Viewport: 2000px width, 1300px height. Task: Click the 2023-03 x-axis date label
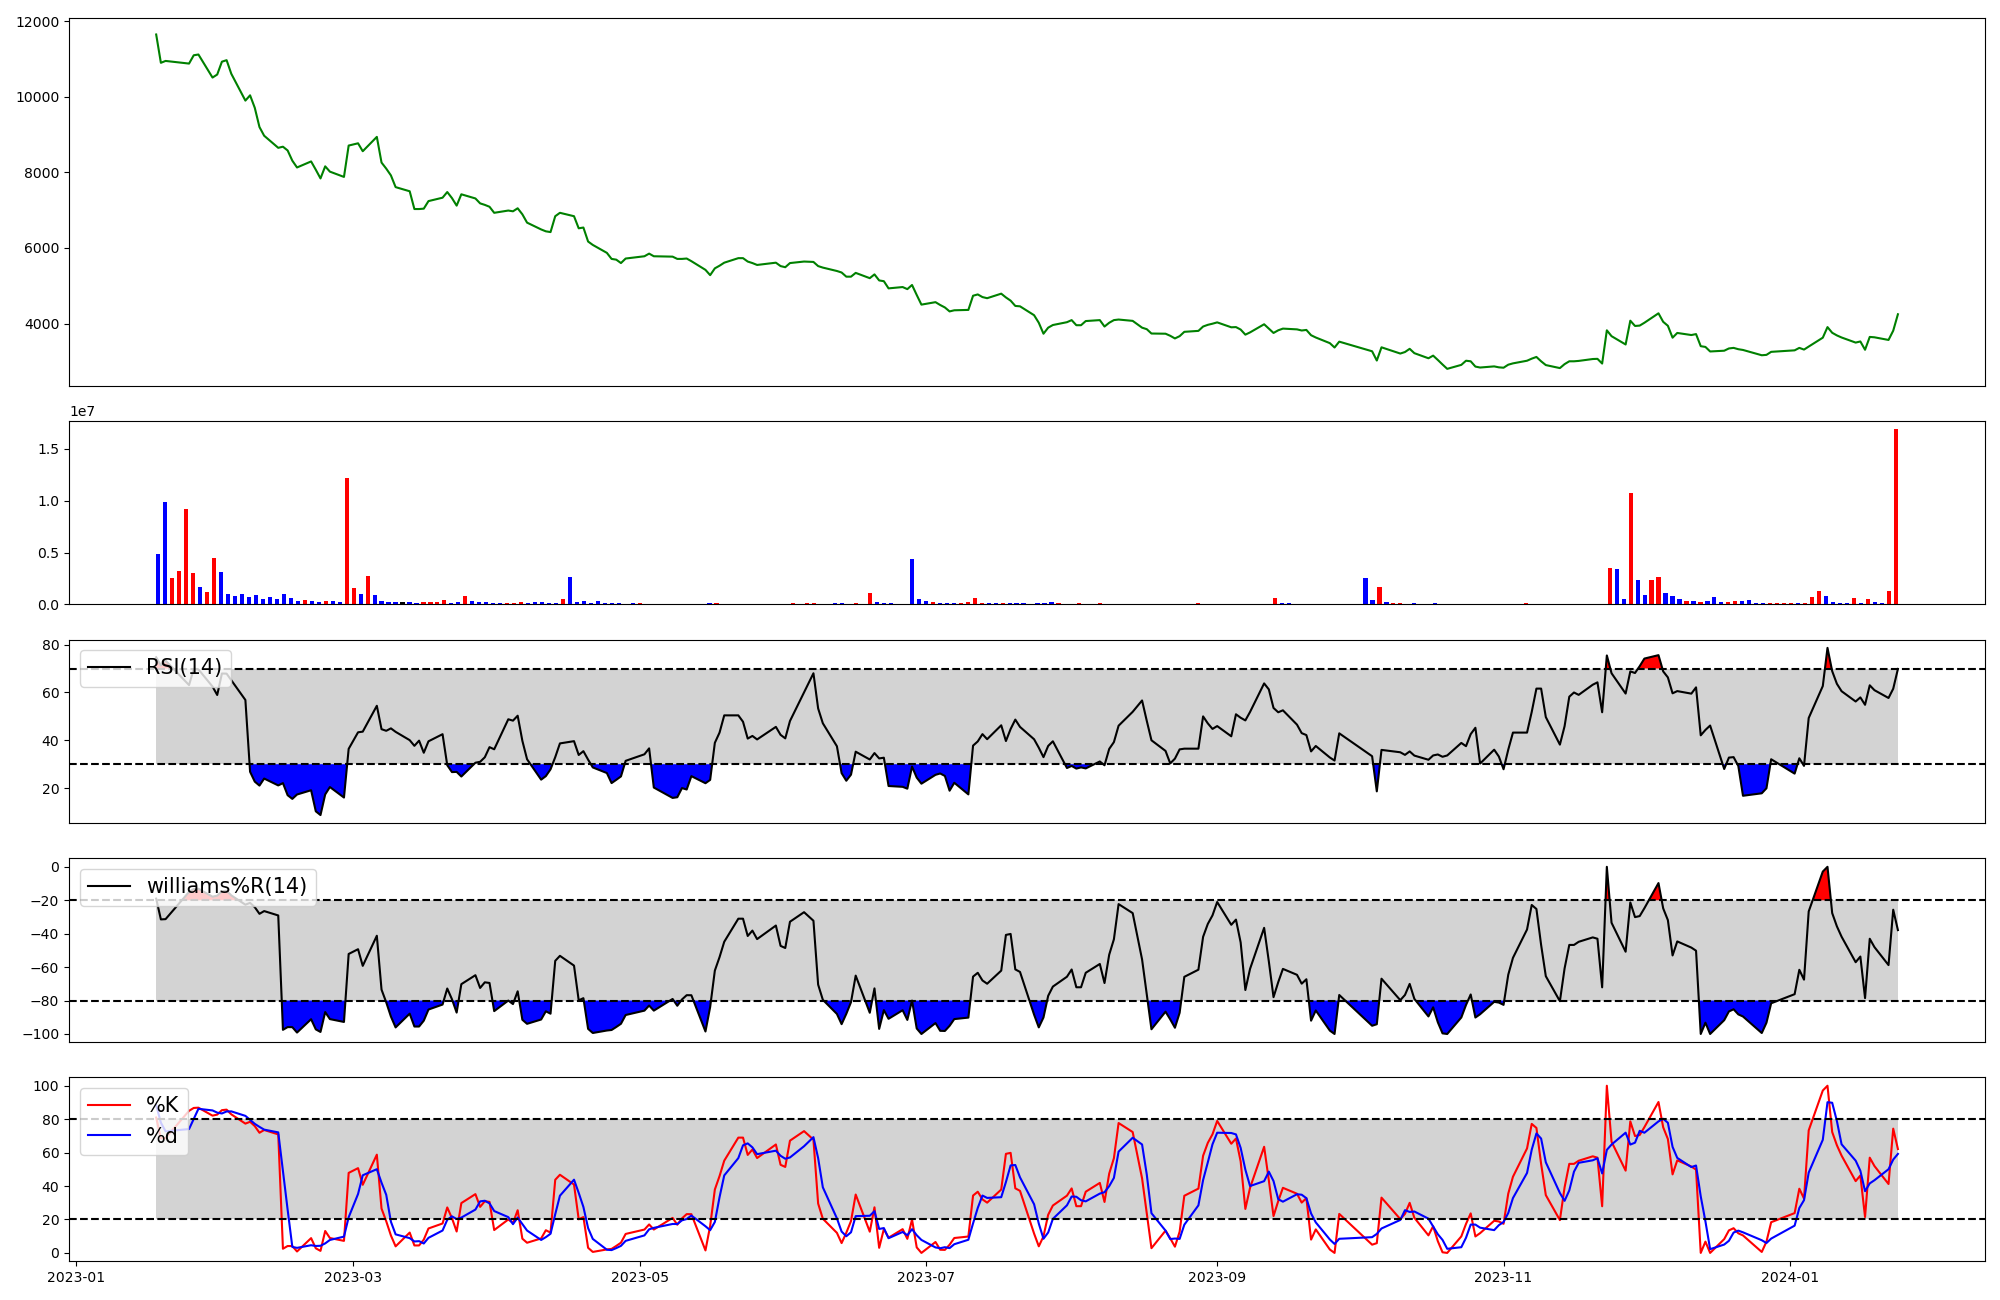353,1277
